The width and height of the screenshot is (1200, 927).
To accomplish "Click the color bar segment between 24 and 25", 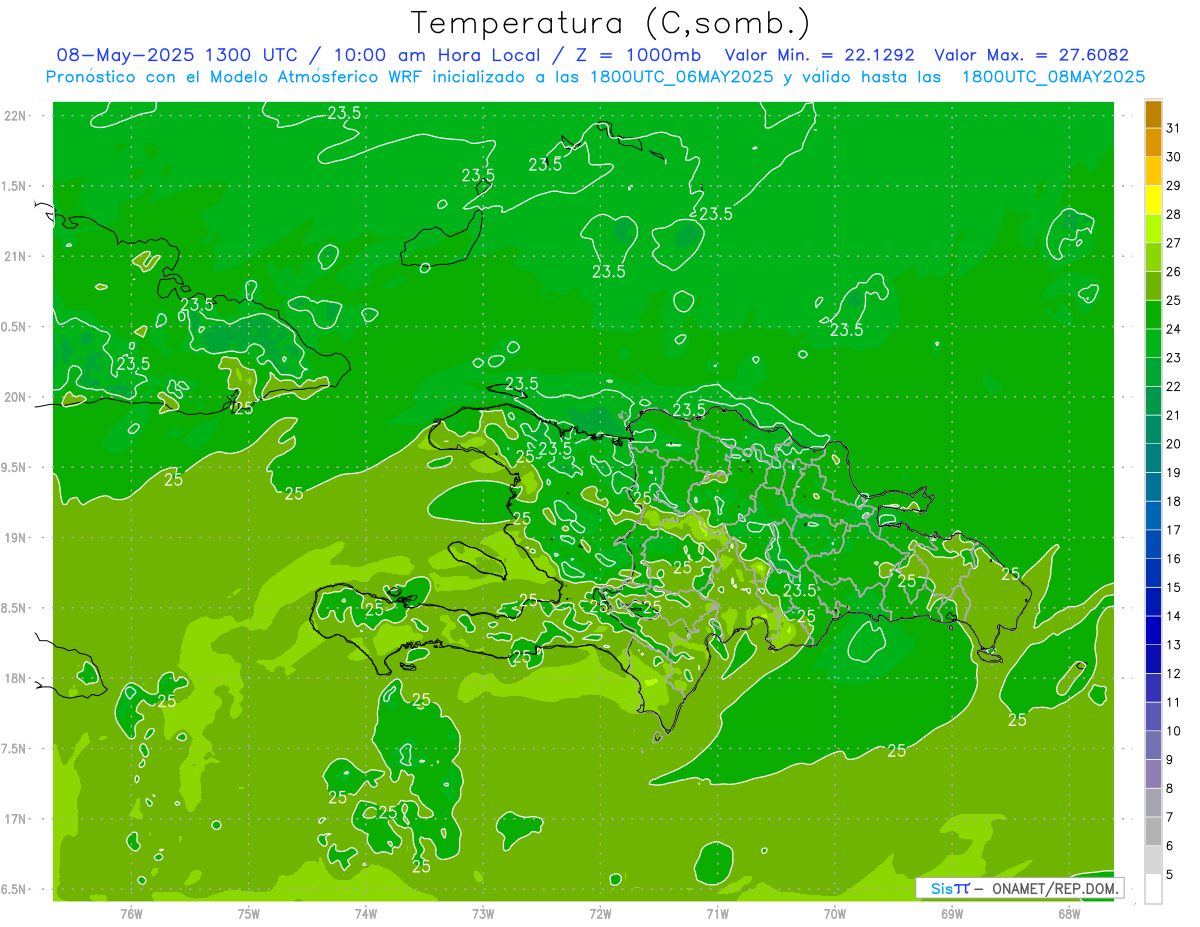I will (1153, 314).
